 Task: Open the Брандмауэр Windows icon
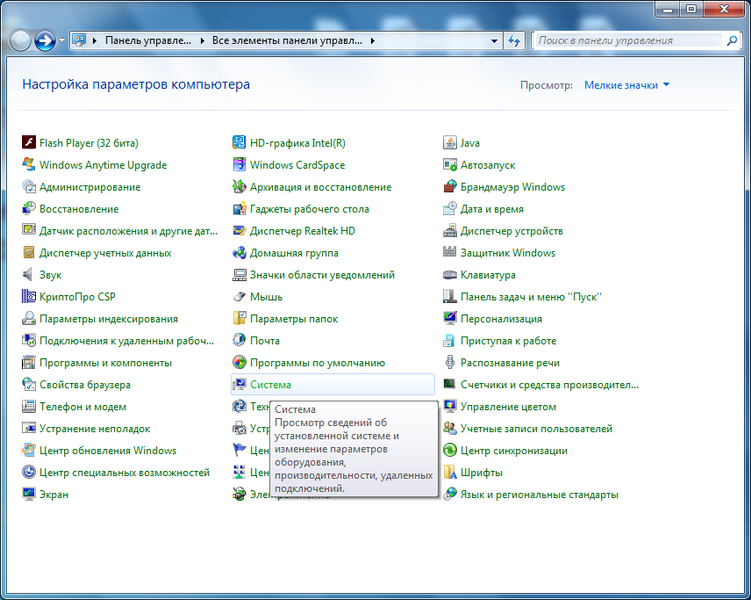click(450, 186)
